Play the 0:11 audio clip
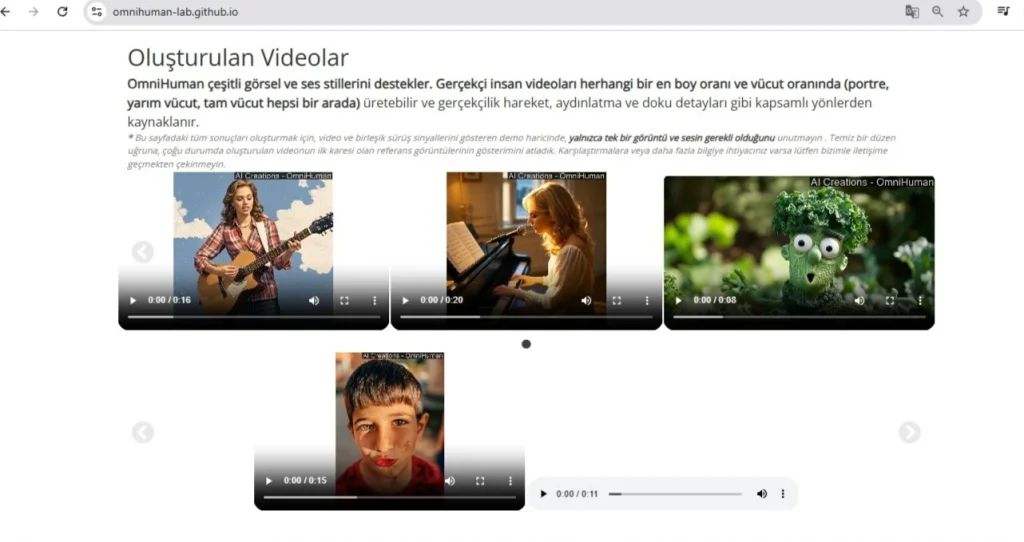The height and width of the screenshot is (542, 1024). point(543,494)
